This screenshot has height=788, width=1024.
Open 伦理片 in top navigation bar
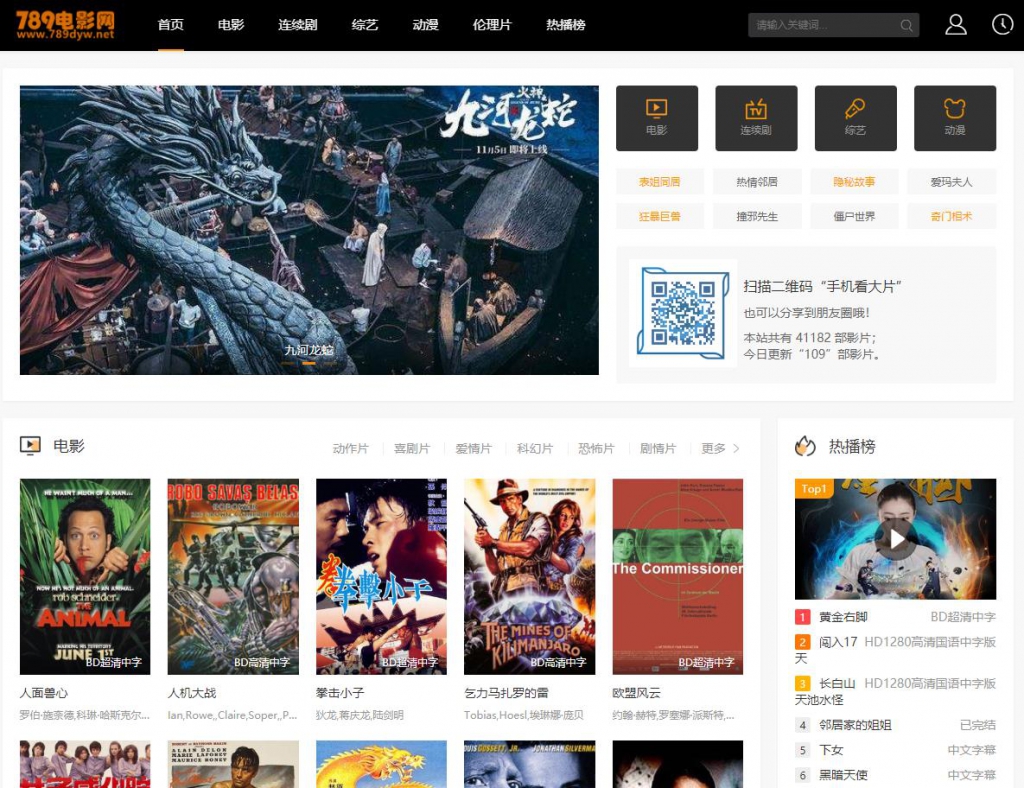click(492, 25)
